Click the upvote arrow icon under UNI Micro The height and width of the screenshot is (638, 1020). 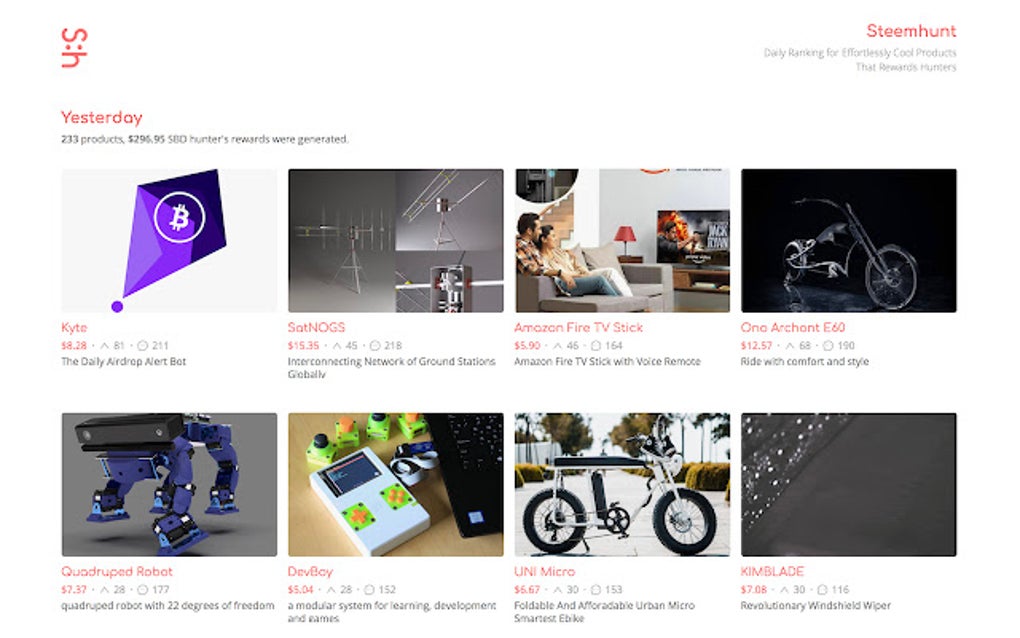(x=557, y=589)
